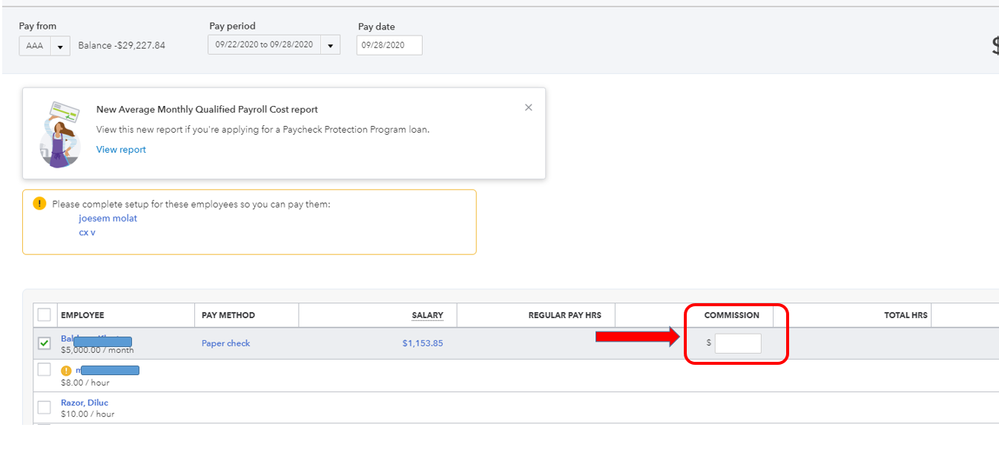Screen dimensions: 999x473
Task: Sort by the SALARY column header
Action: pyautogui.click(x=427, y=315)
